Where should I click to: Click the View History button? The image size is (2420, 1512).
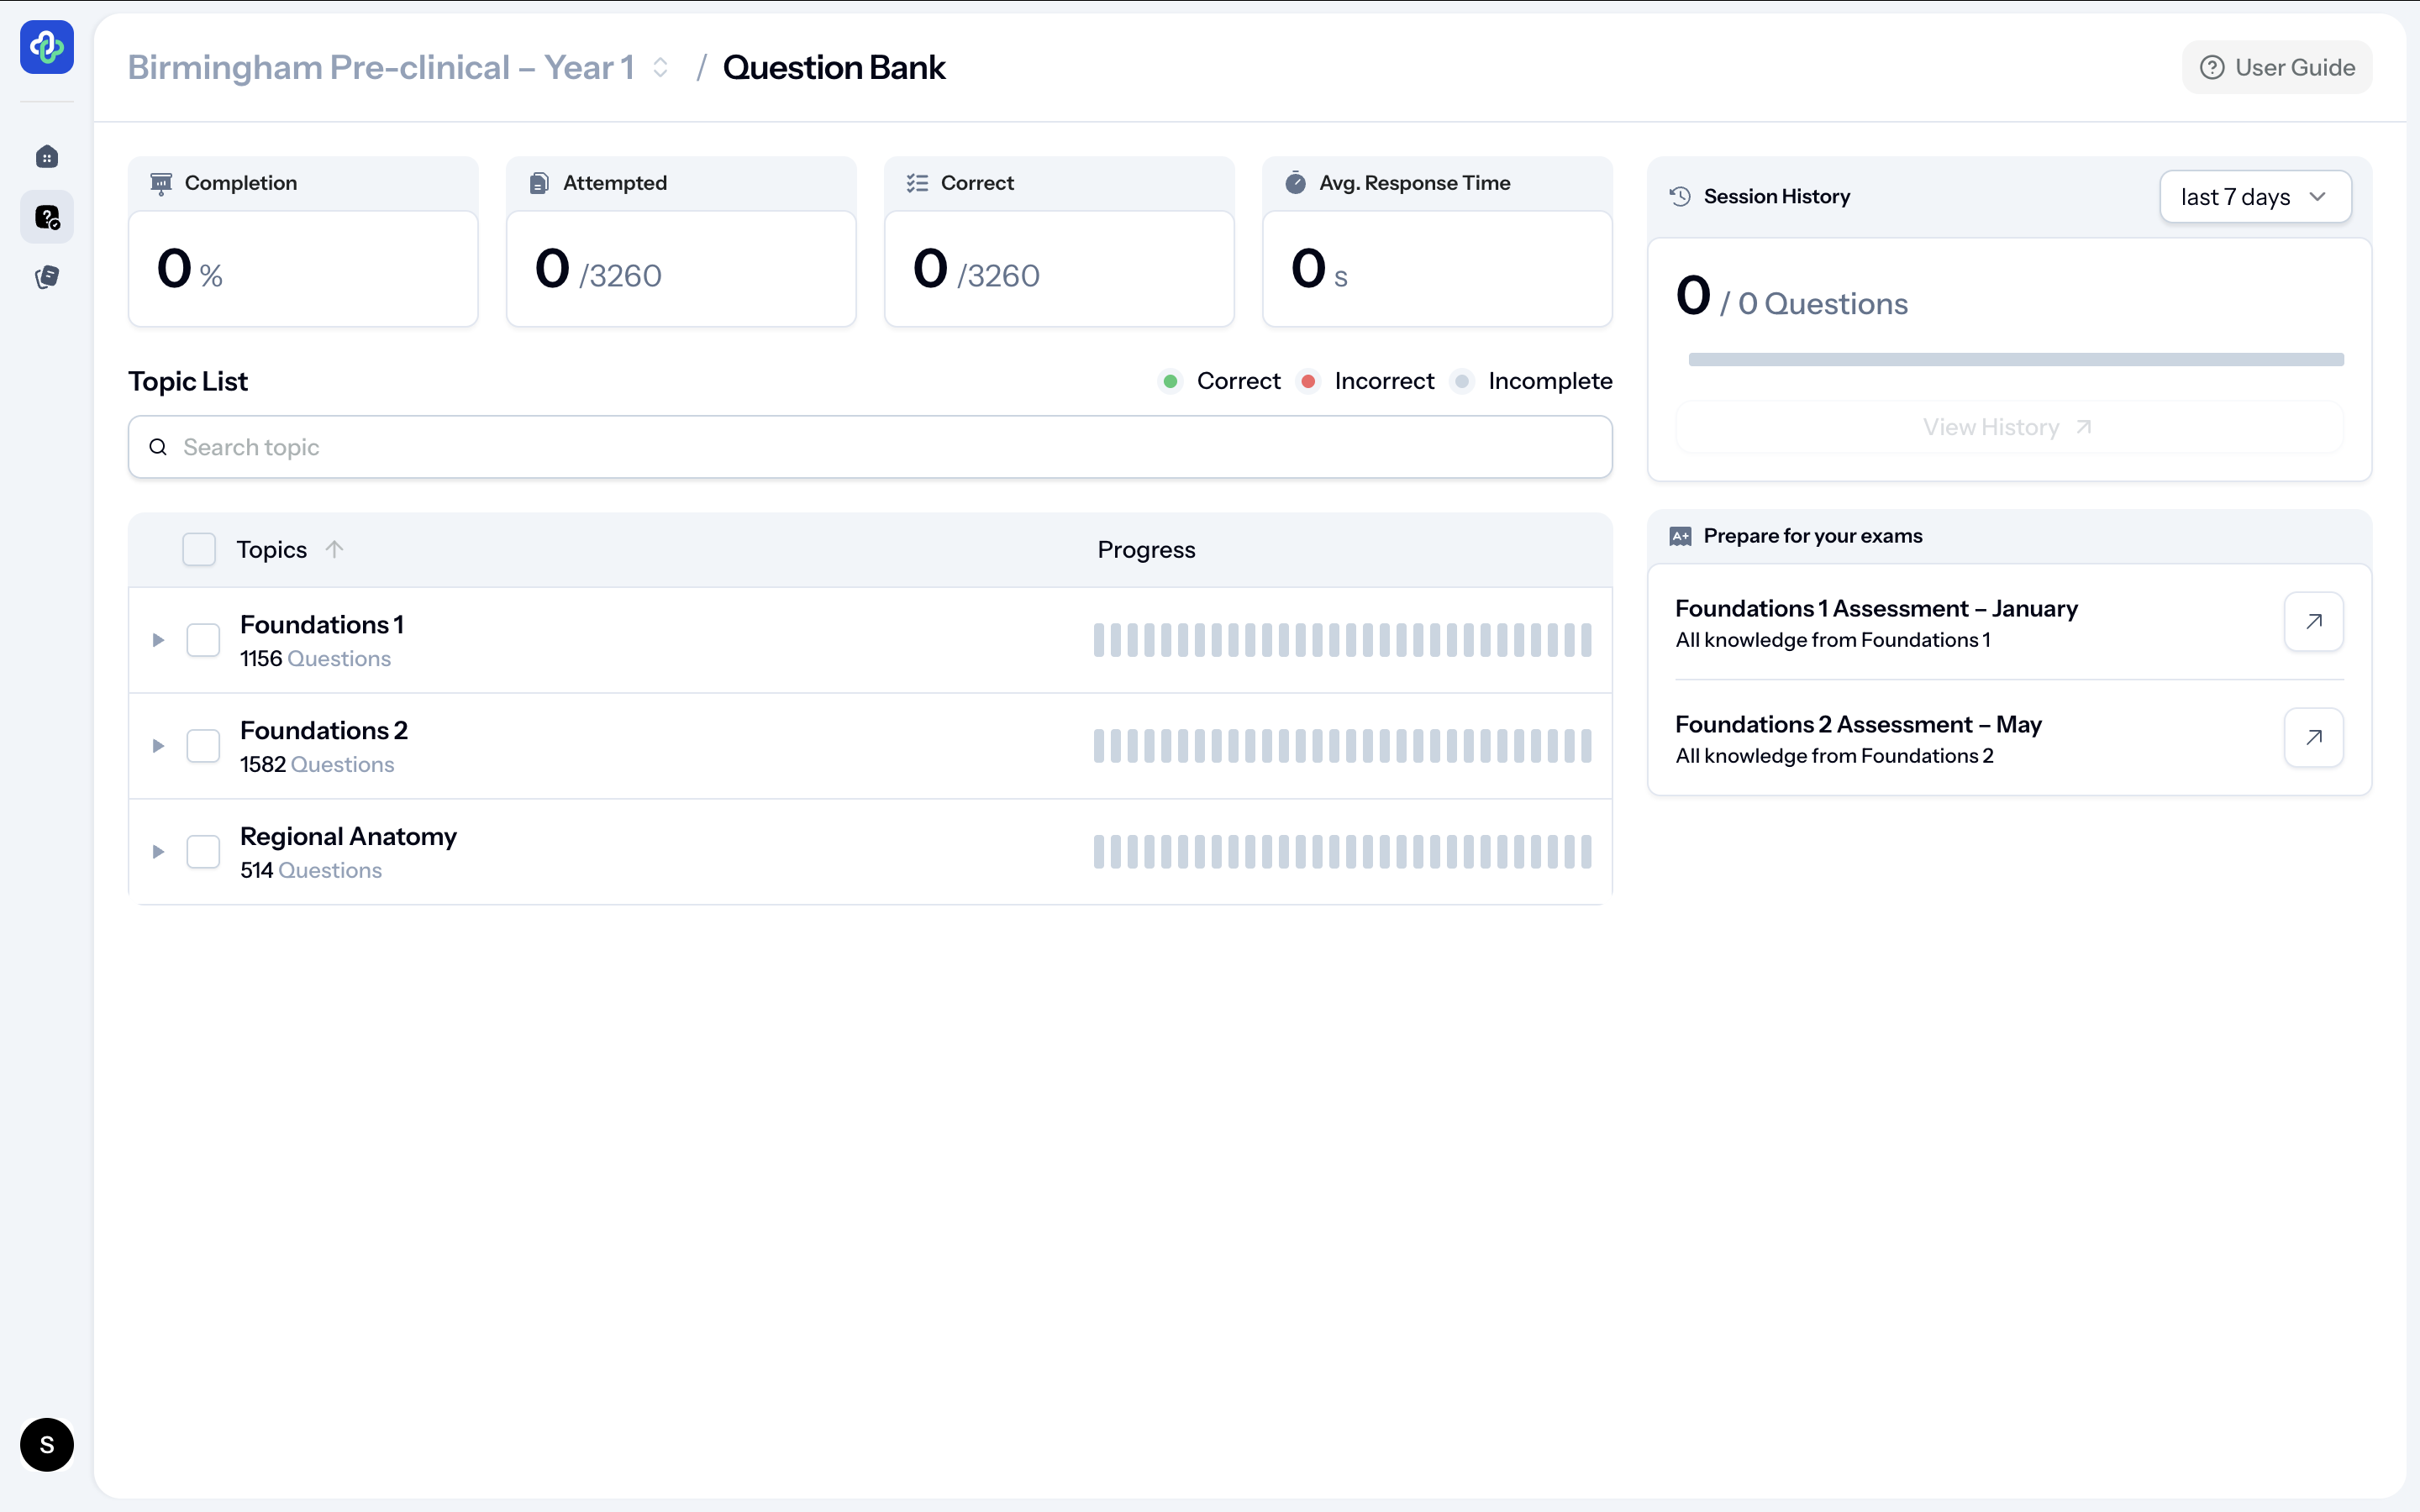pyautogui.click(x=2008, y=428)
